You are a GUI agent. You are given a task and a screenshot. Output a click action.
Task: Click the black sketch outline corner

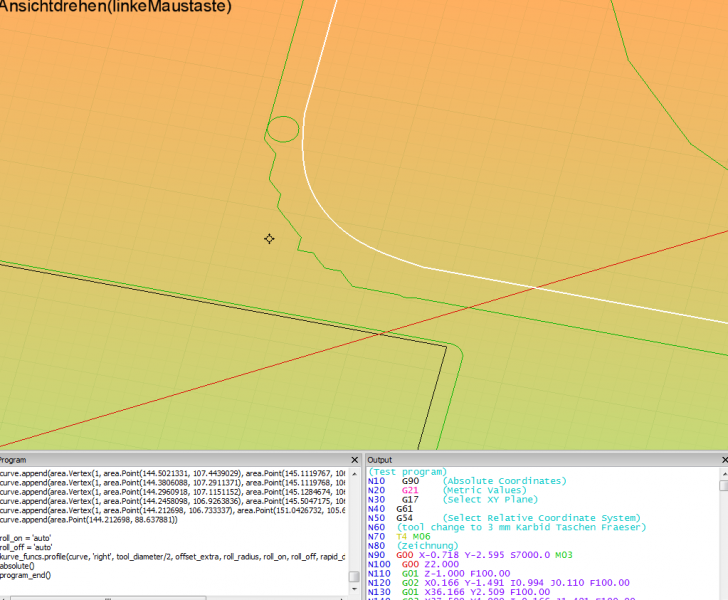[445, 347]
